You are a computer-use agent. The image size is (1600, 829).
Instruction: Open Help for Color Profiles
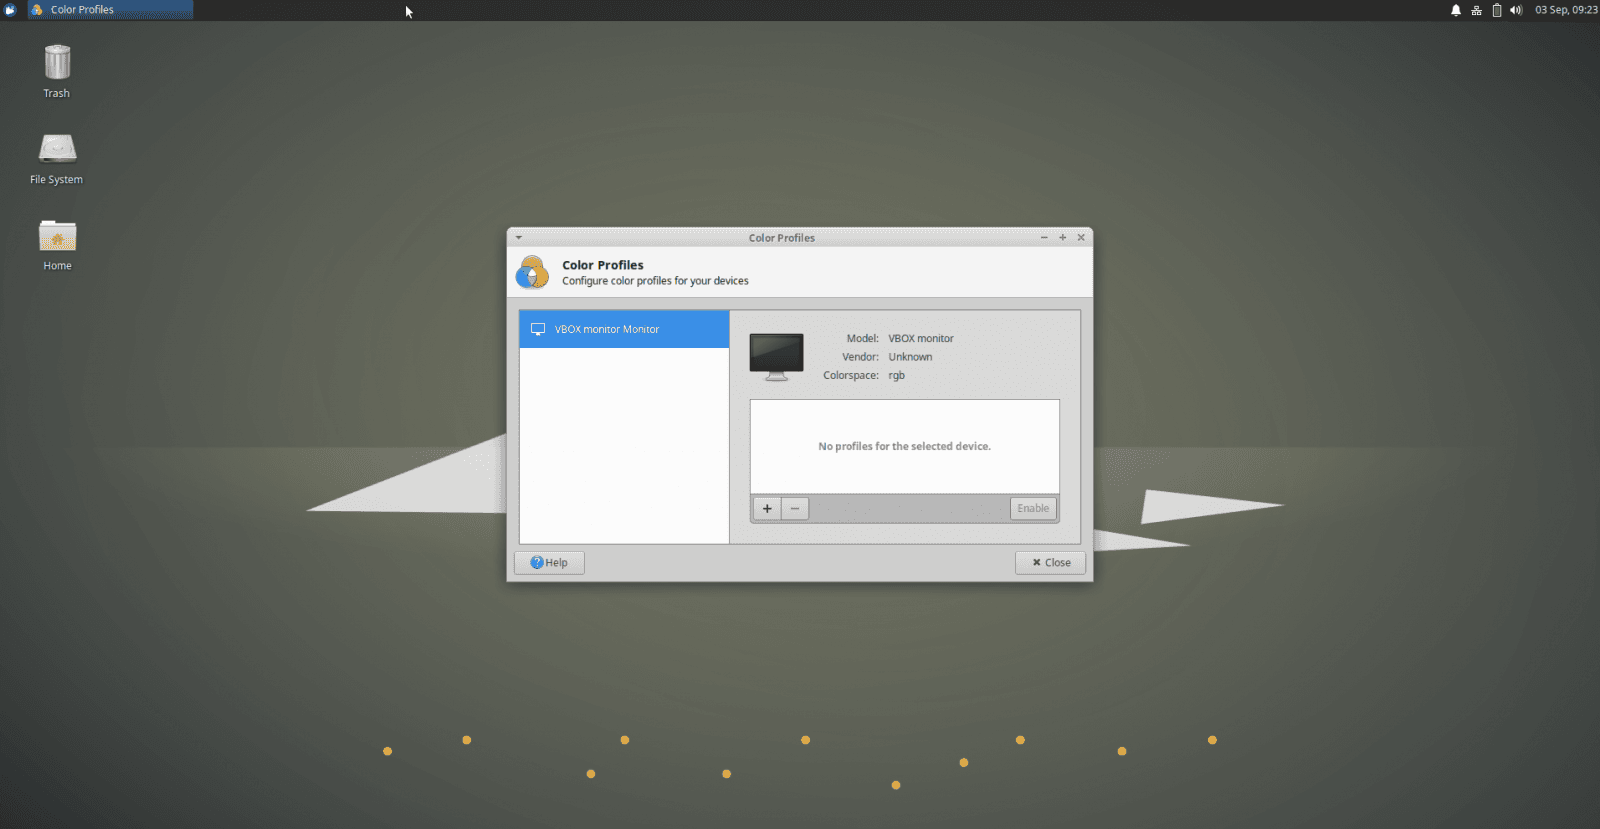click(549, 563)
